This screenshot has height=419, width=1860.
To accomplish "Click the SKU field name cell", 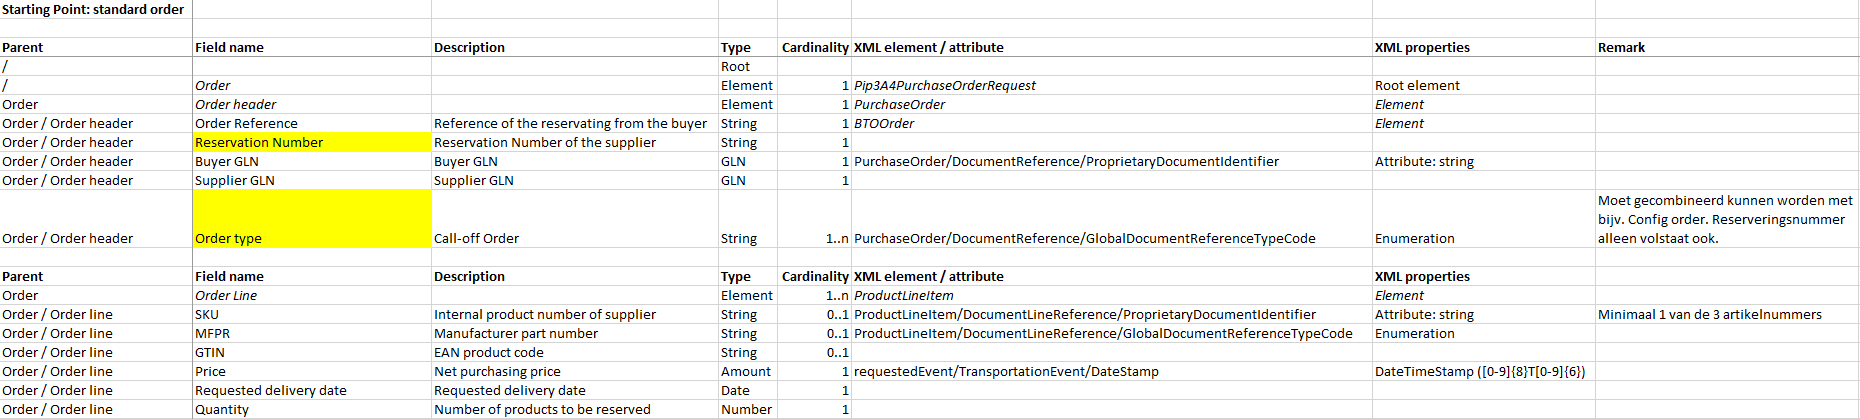I will pos(207,315).
